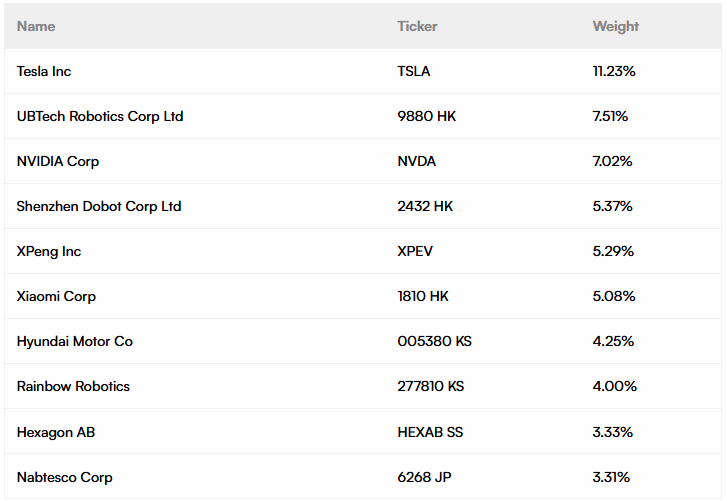Click the TSLA ticker cell
The height and width of the screenshot is (501, 727).
pyautogui.click(x=414, y=71)
